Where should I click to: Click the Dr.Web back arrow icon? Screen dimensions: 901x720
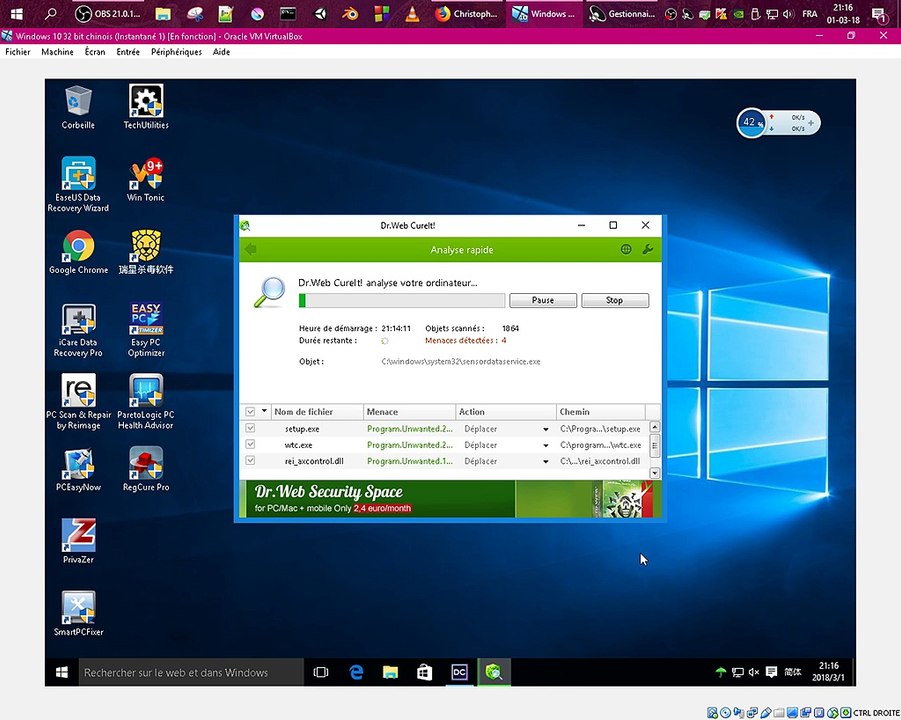coord(251,249)
